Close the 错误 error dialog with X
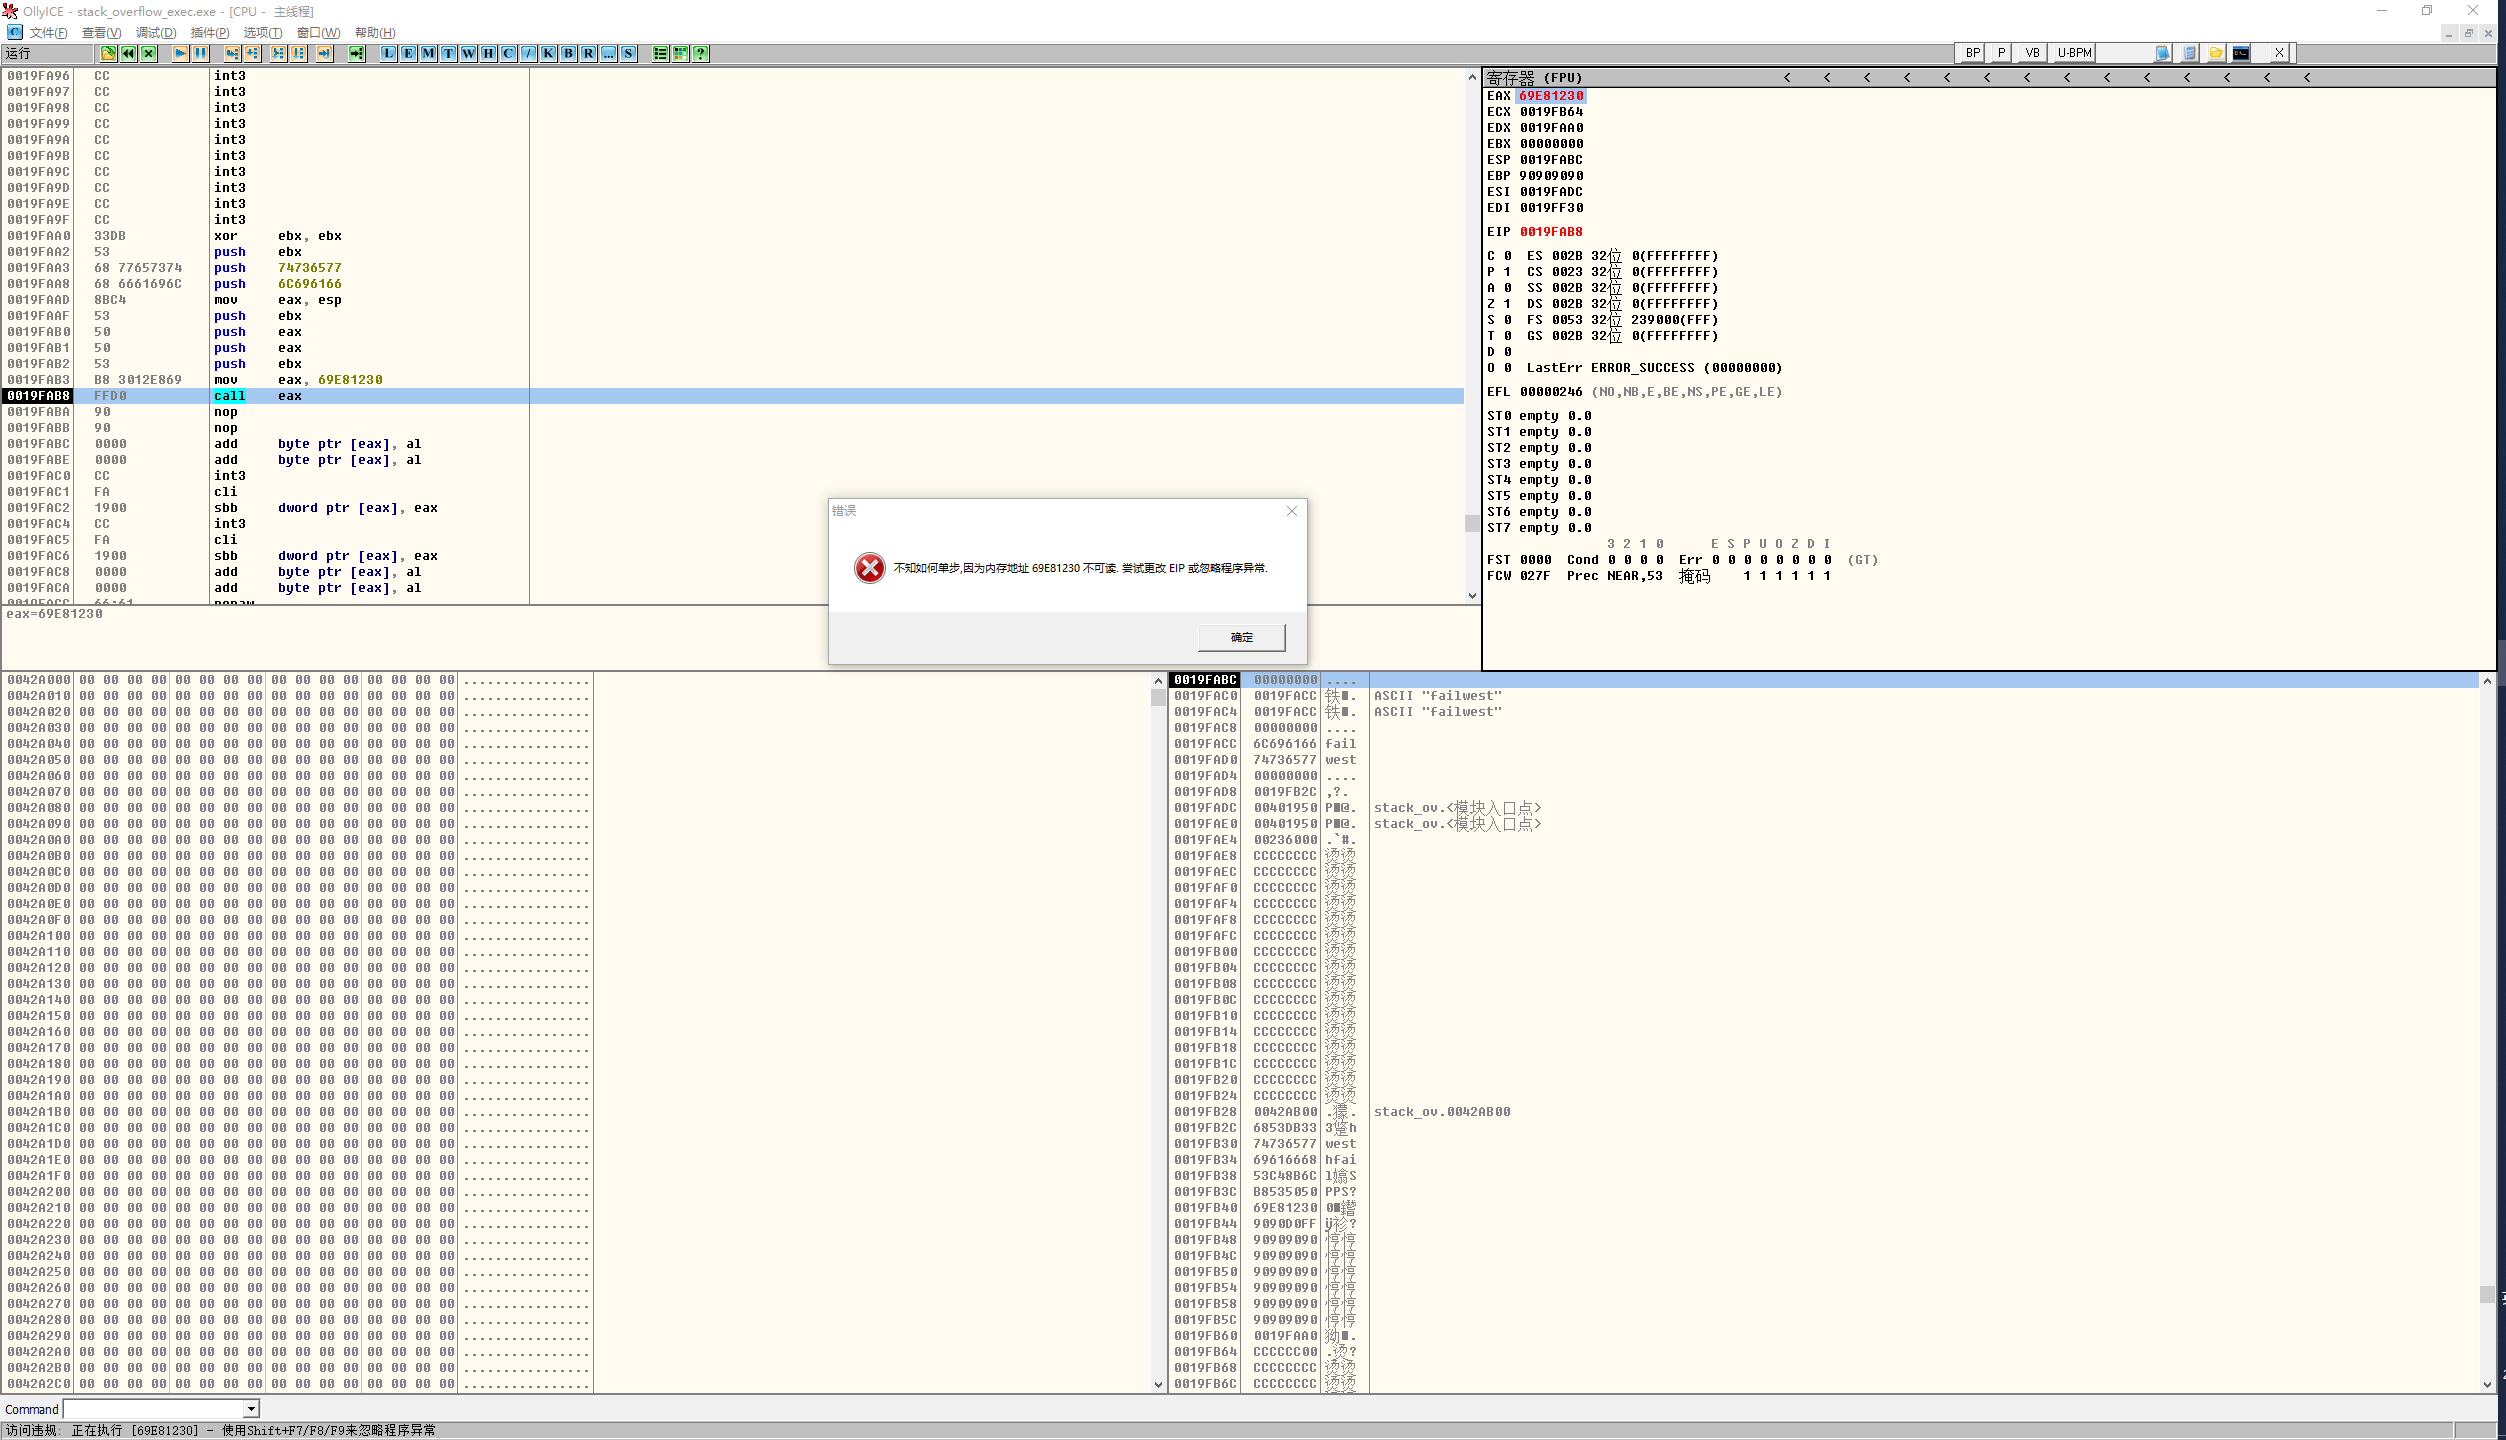 click(1291, 511)
